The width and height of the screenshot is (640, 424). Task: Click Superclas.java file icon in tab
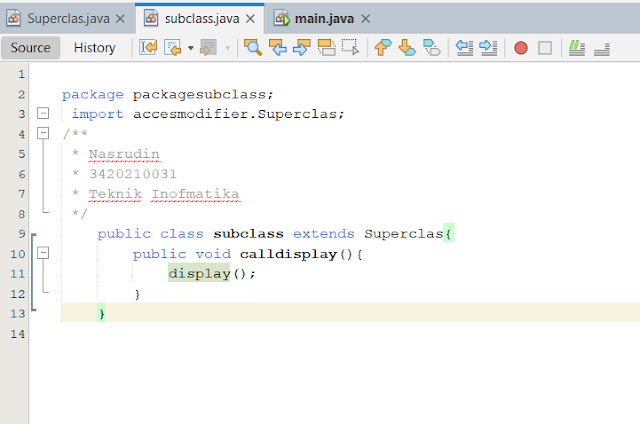point(13,18)
